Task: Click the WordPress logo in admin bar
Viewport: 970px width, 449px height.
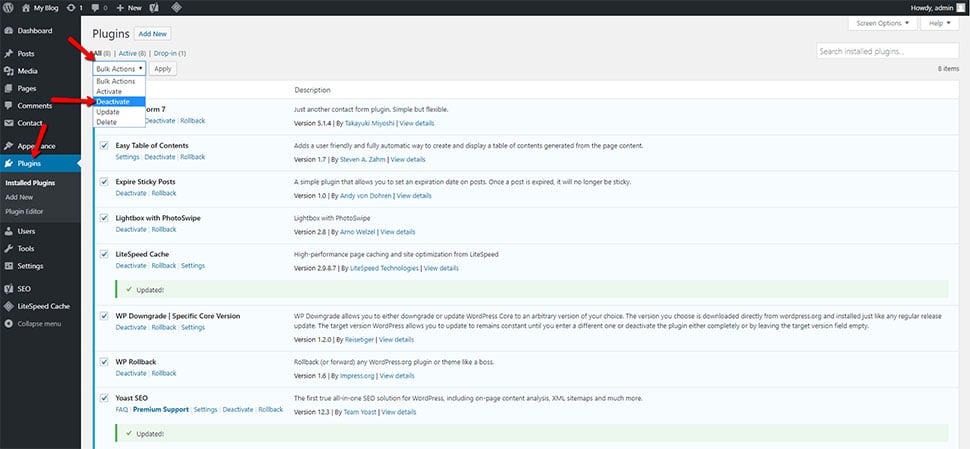Action: [8, 8]
